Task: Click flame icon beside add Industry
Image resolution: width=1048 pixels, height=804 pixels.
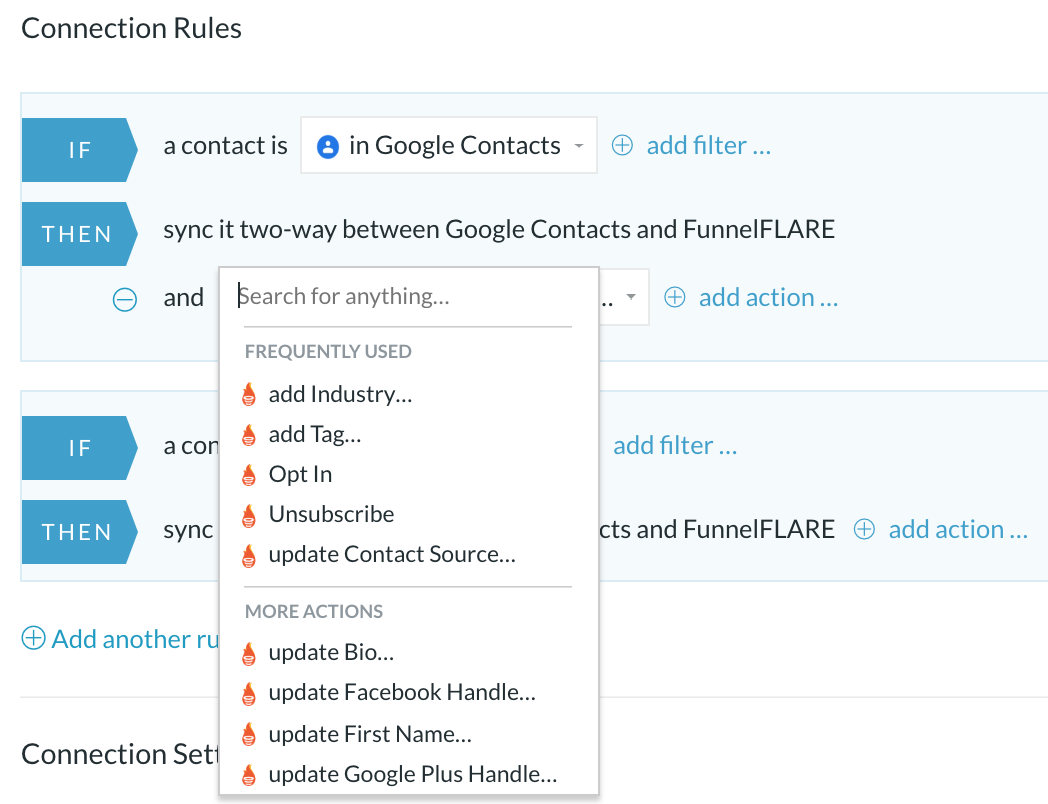Action: tap(249, 394)
